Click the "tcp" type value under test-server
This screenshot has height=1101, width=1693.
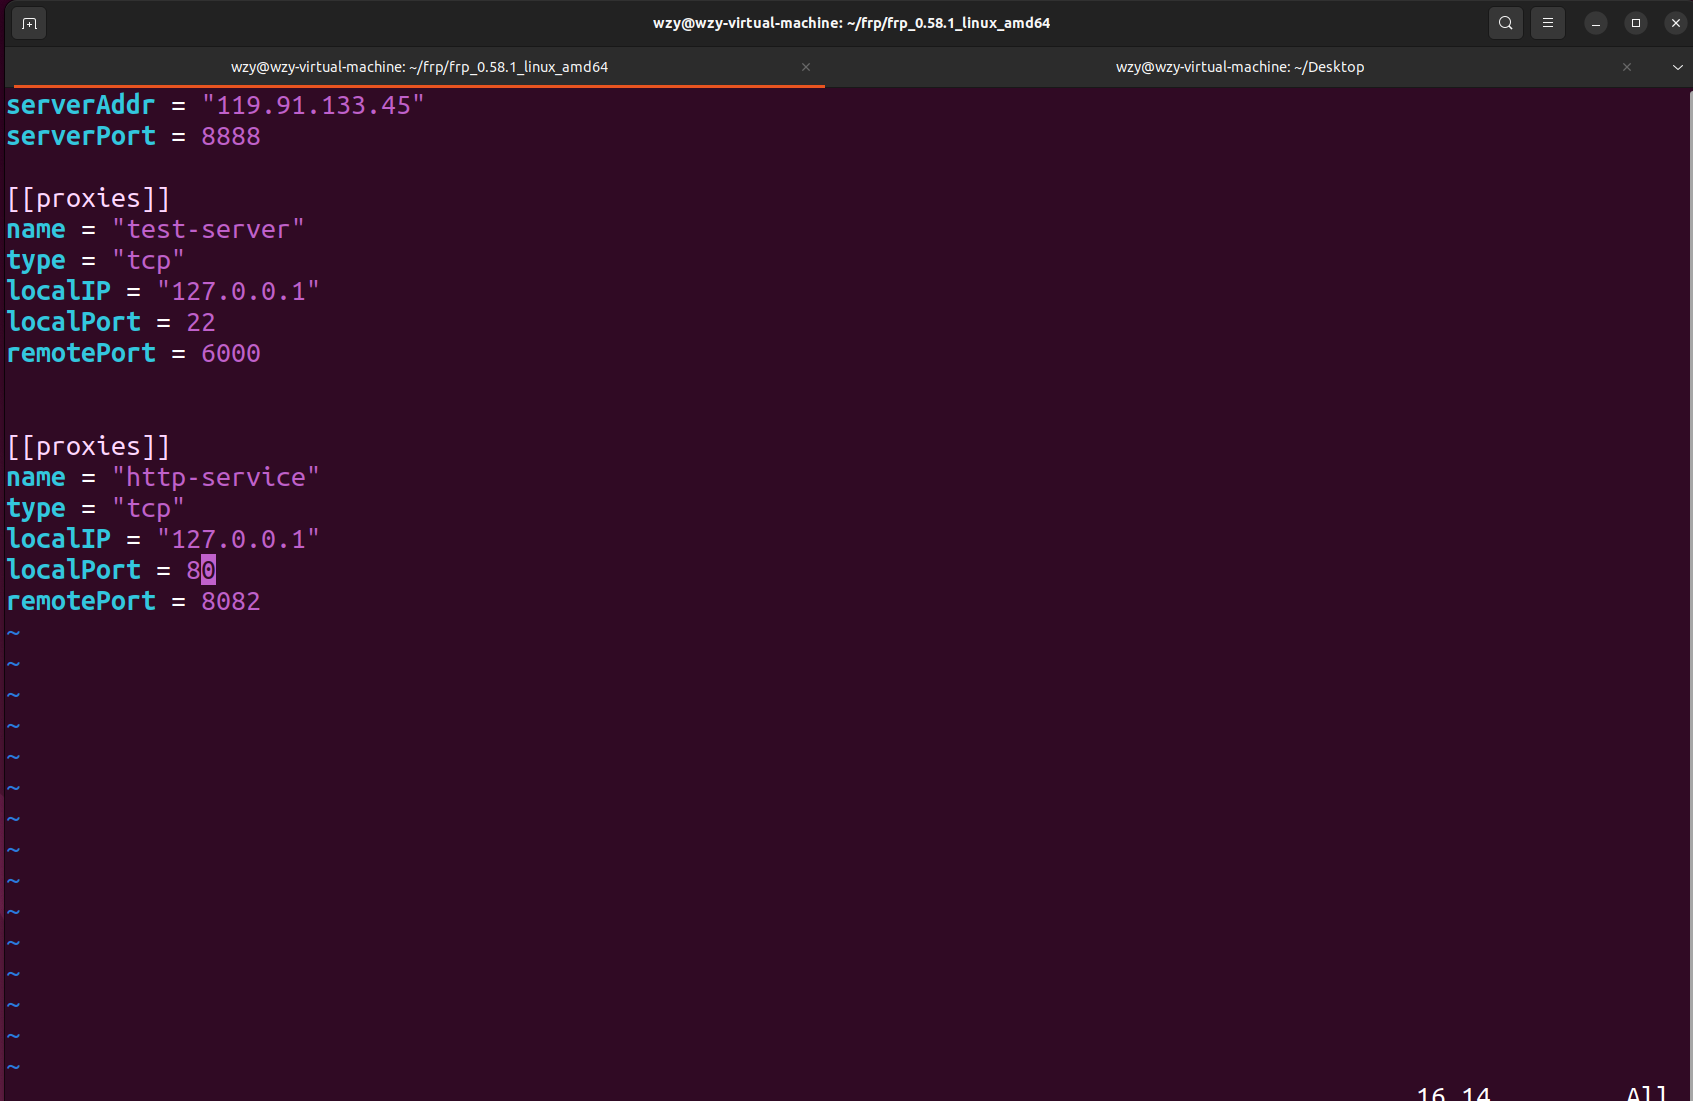(x=148, y=260)
